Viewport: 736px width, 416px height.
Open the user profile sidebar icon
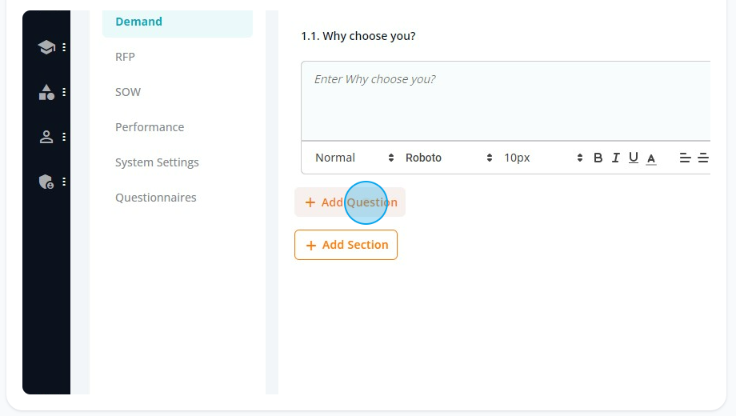click(46, 137)
